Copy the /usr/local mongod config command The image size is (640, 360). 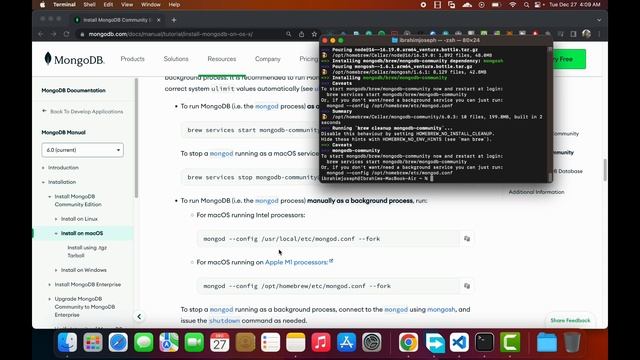(467, 238)
